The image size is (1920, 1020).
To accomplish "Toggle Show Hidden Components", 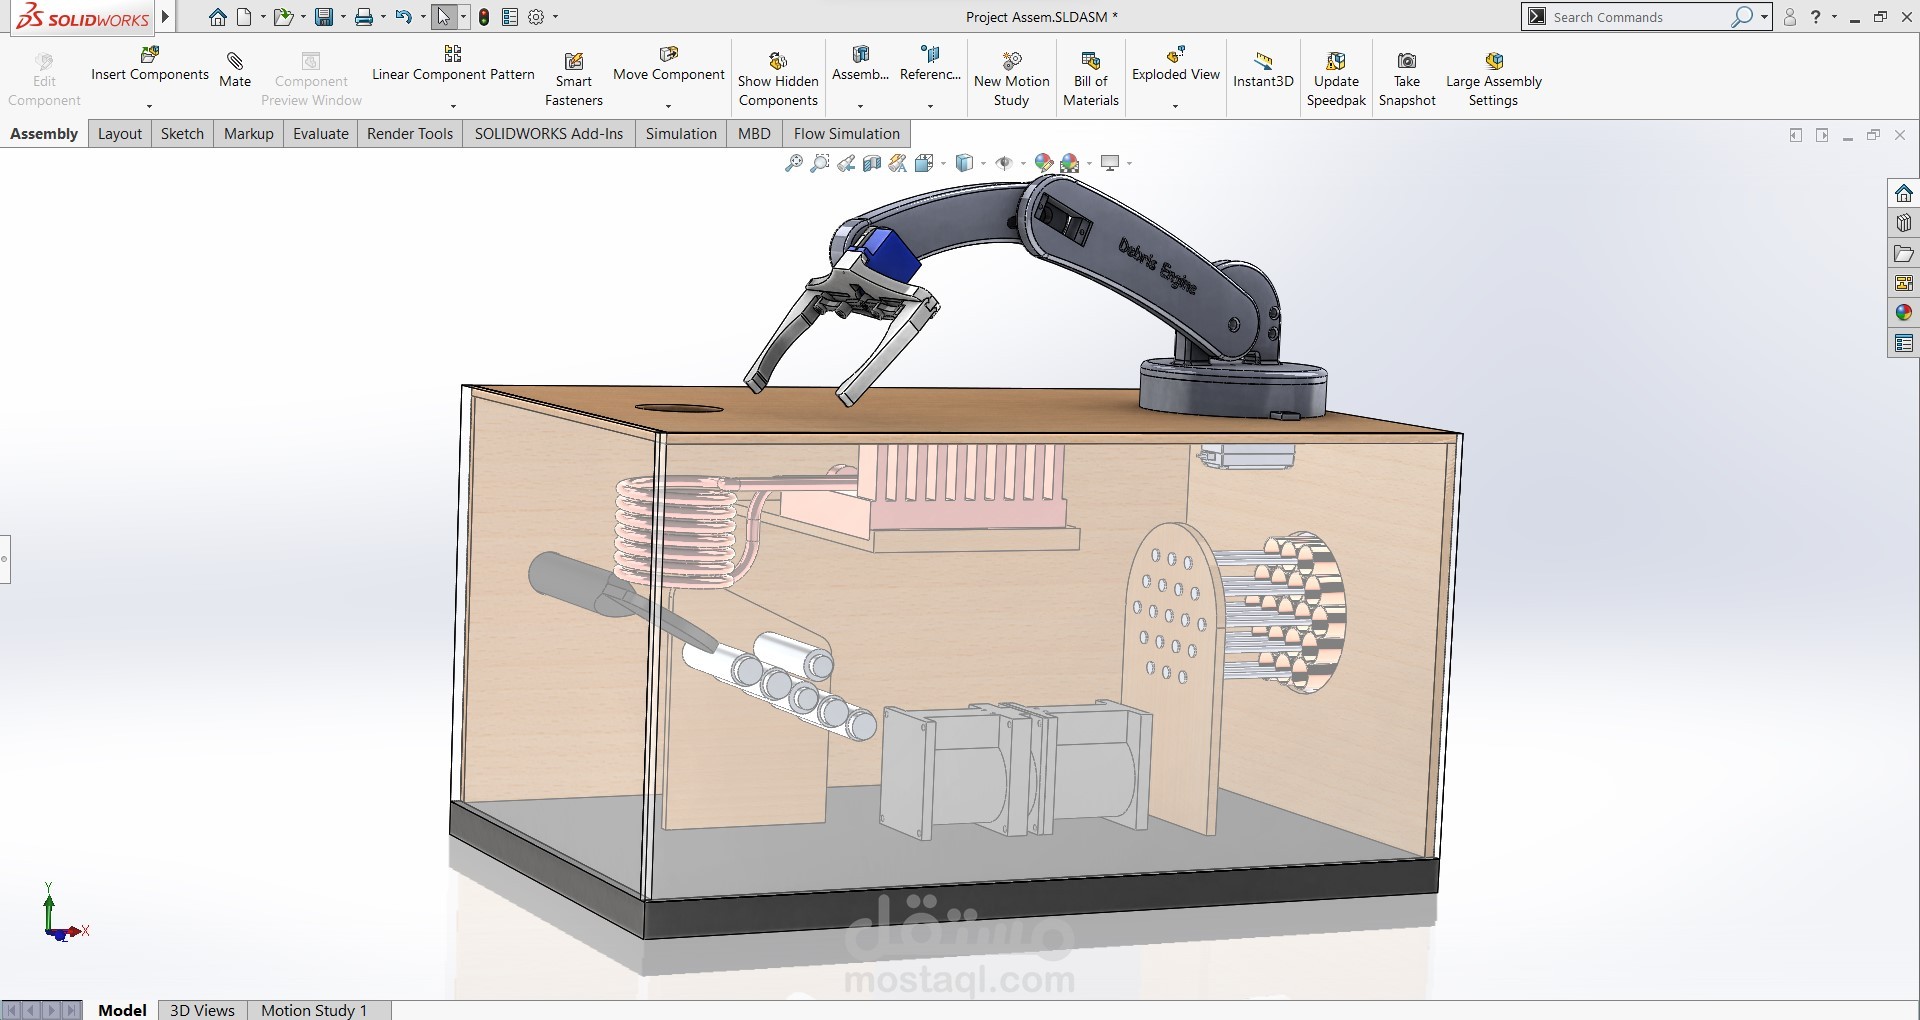I will tap(777, 75).
